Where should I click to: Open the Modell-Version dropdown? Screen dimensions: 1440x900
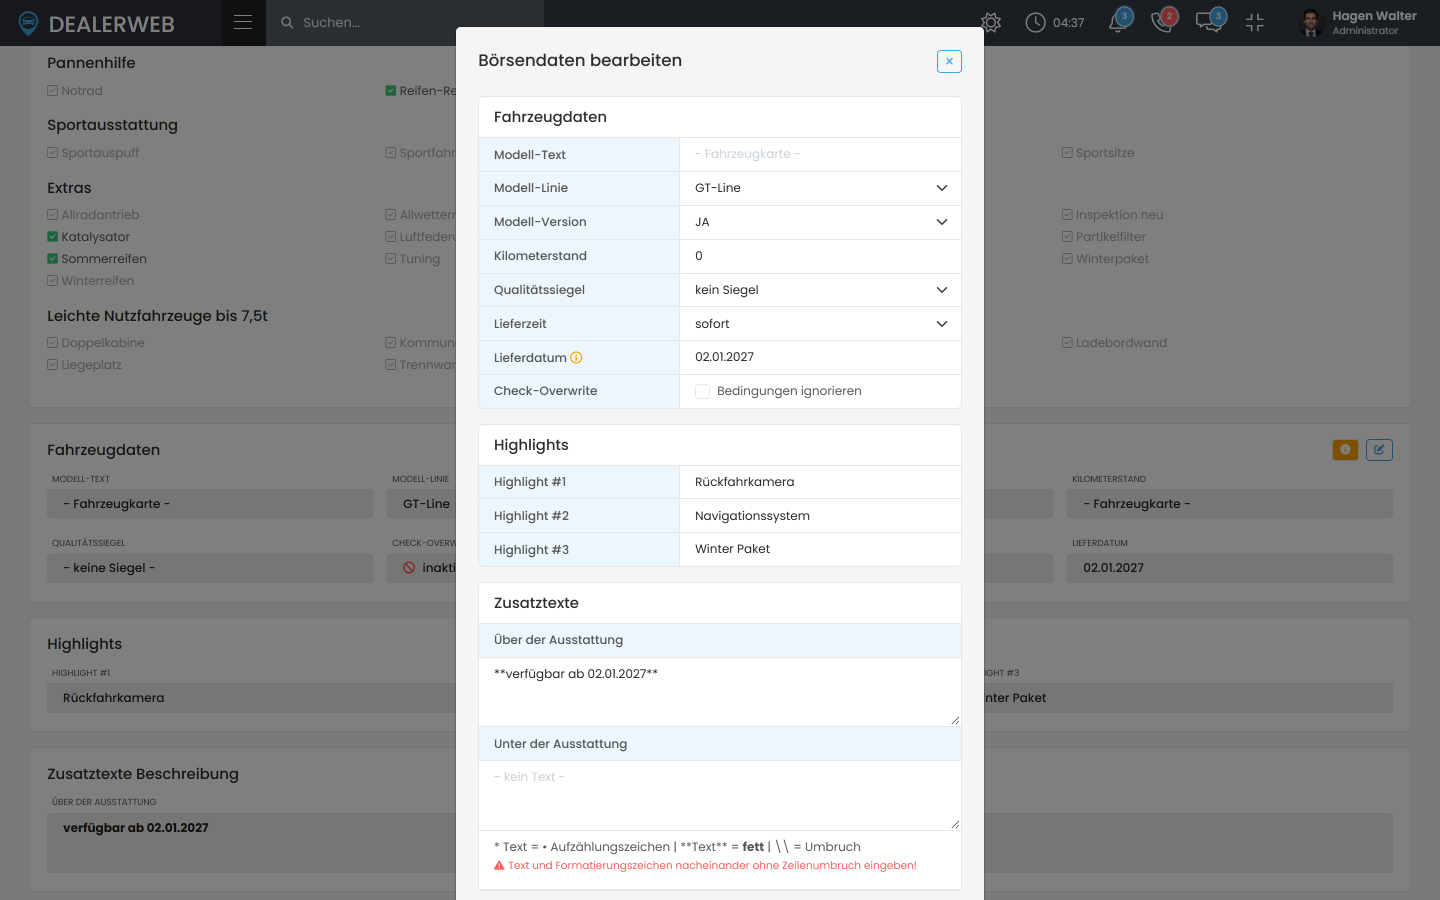point(820,222)
